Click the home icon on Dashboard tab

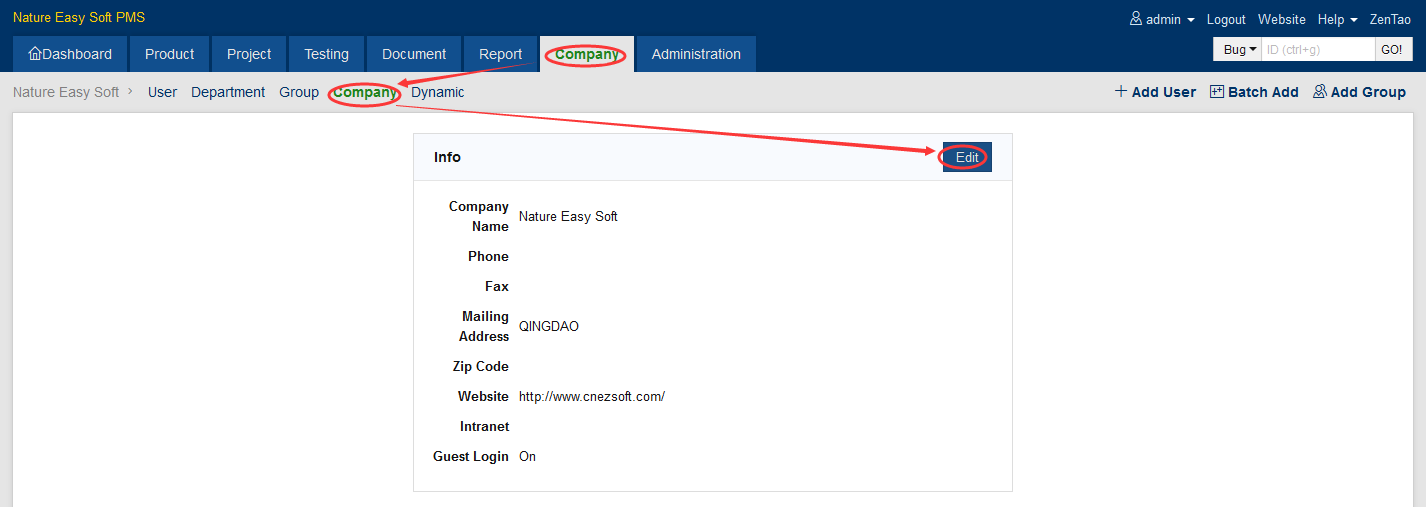coord(35,54)
